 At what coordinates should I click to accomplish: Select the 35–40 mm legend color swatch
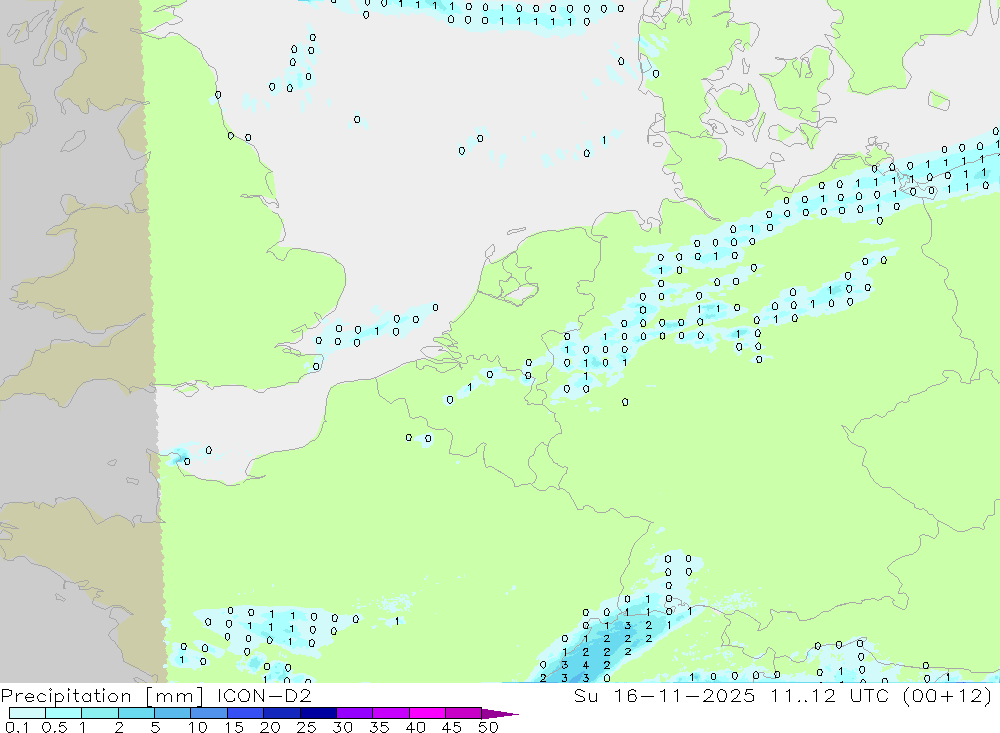point(391,713)
